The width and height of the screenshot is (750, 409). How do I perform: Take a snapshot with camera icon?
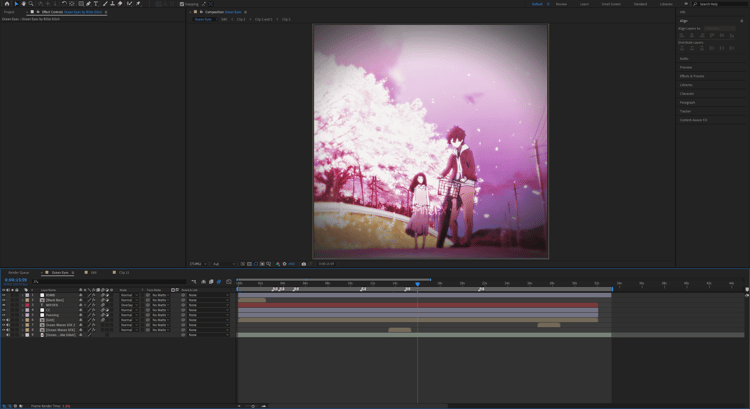303,264
